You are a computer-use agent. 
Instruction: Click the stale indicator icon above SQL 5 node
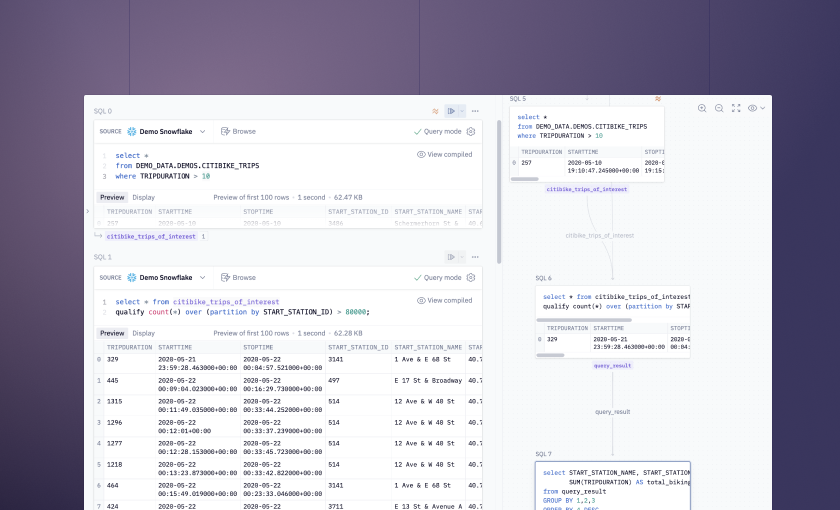(x=658, y=99)
